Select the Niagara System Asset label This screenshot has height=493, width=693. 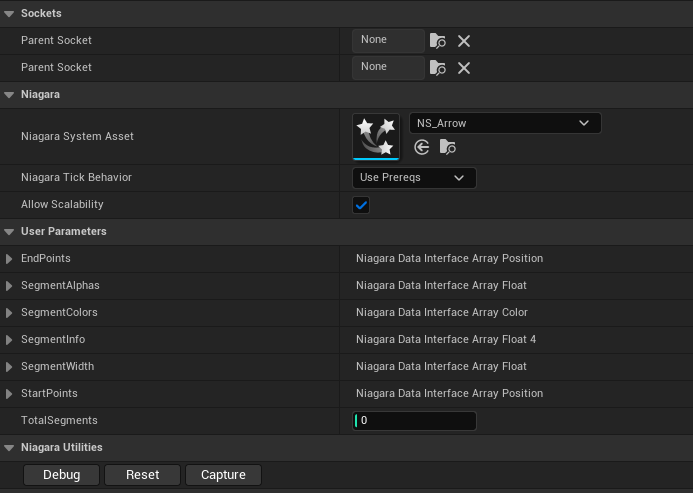[77, 136]
